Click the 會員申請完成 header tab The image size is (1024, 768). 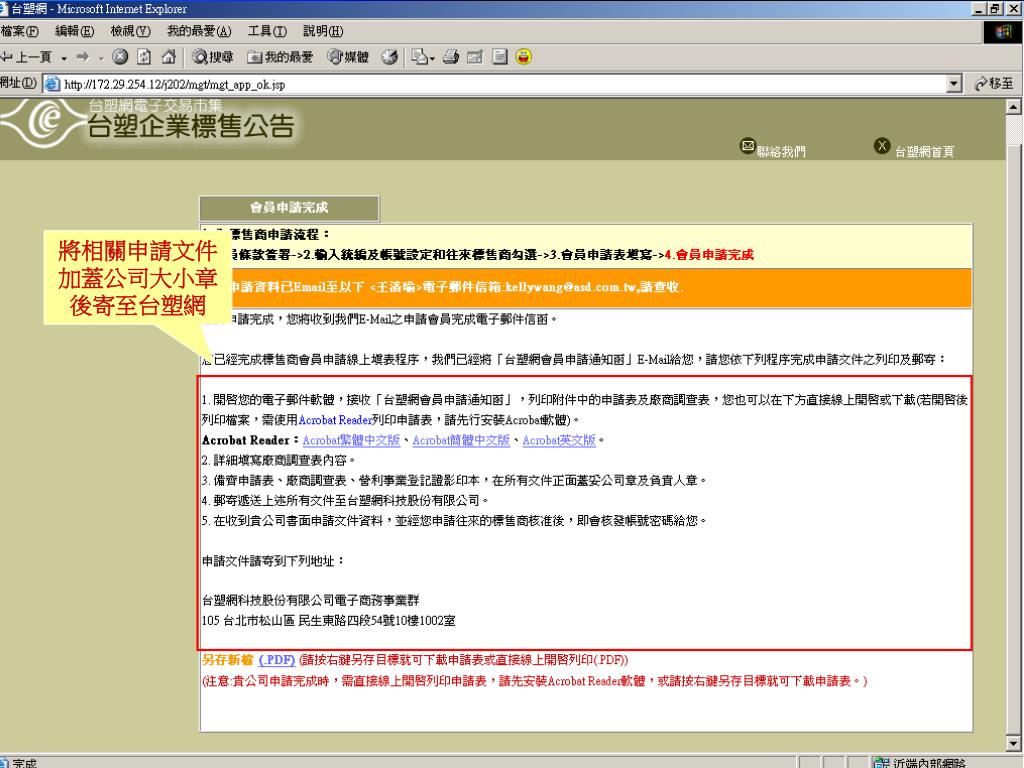point(289,208)
